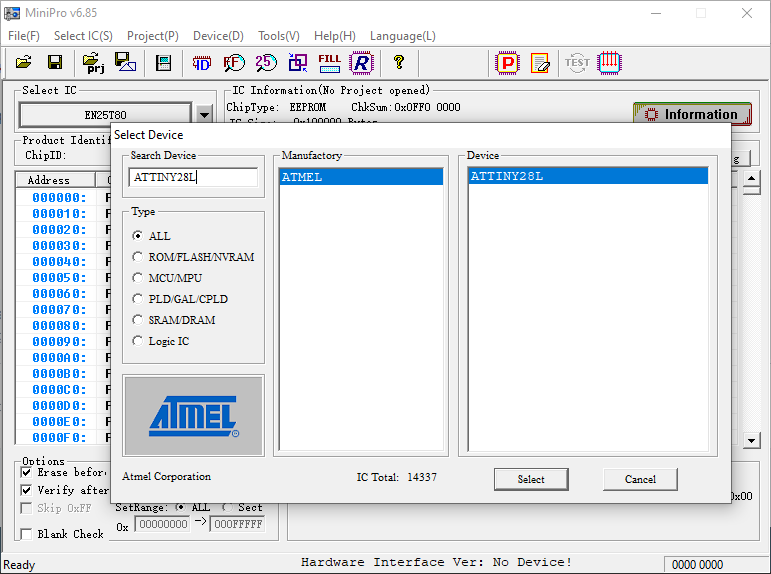The height and width of the screenshot is (574, 771).
Task: Select the Logic IC type option
Action: (x=138, y=341)
